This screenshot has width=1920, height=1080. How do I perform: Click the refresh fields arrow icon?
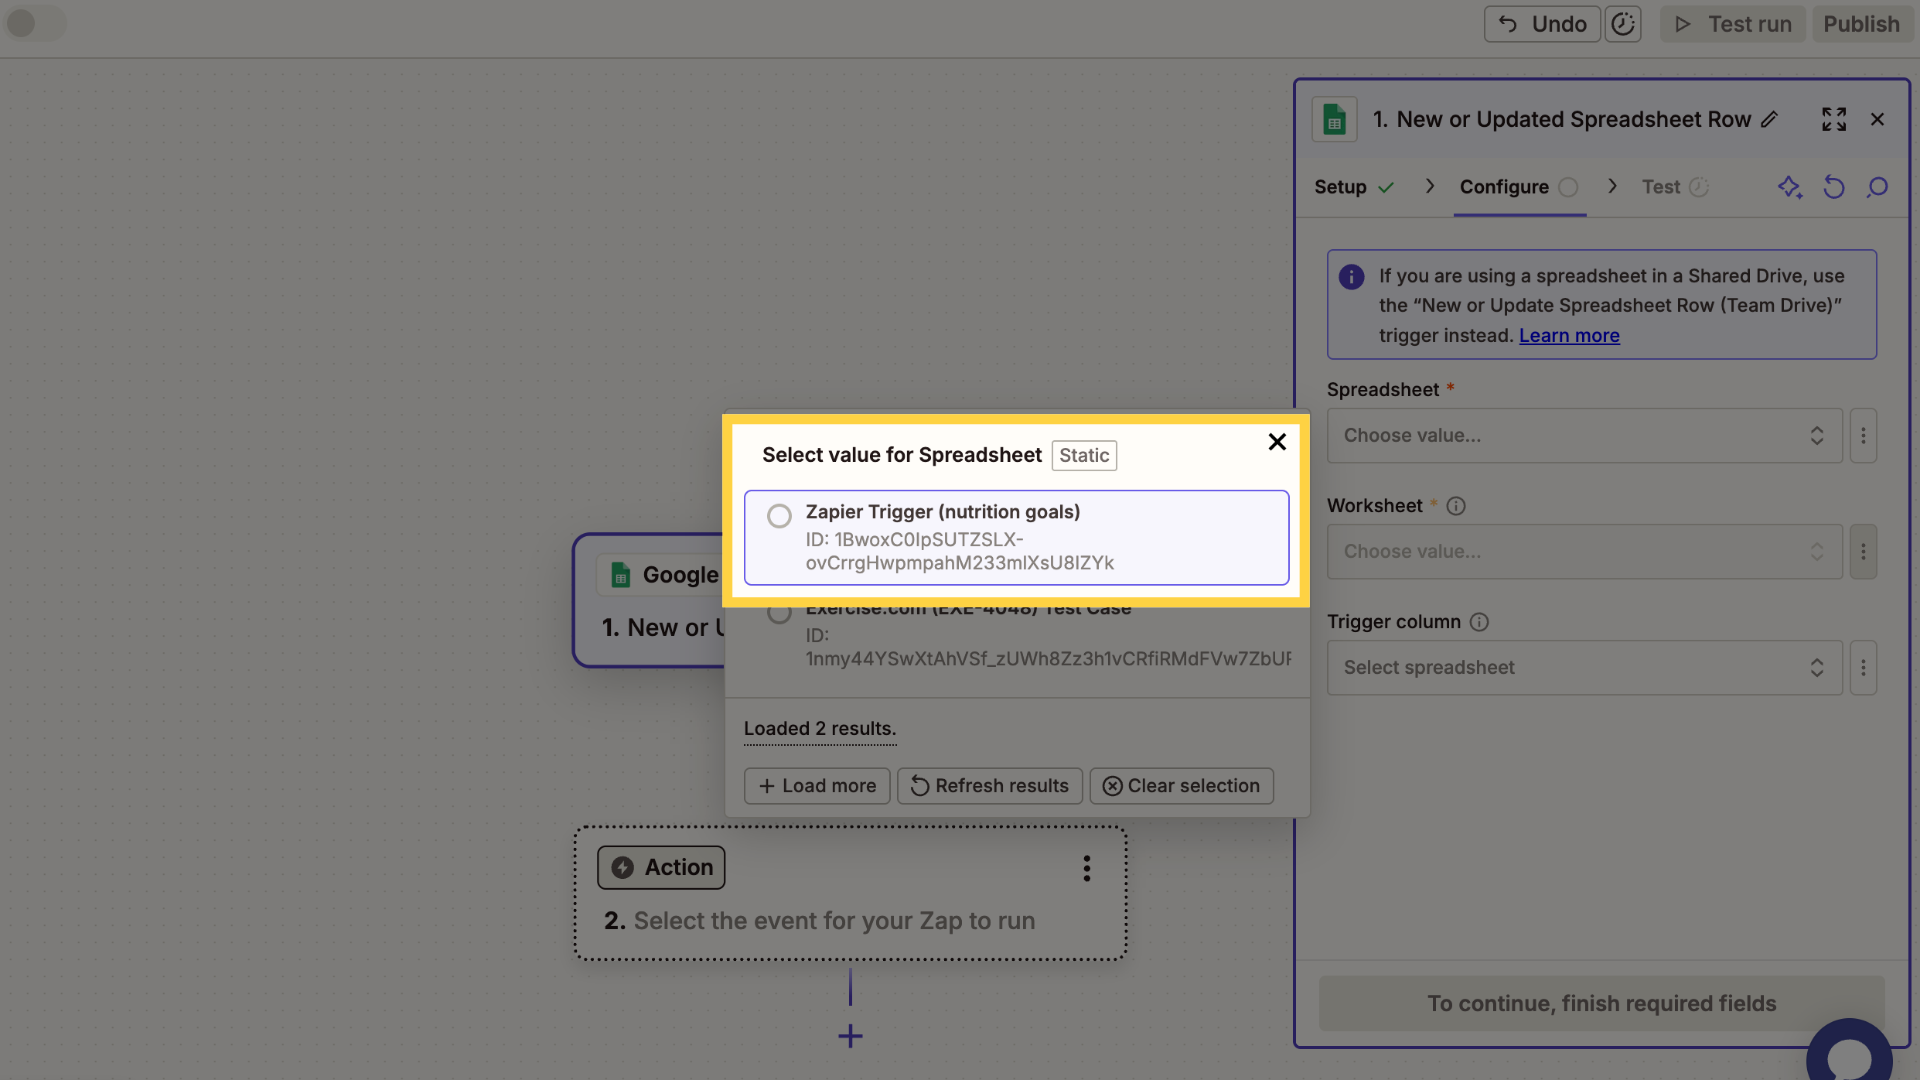(1834, 187)
